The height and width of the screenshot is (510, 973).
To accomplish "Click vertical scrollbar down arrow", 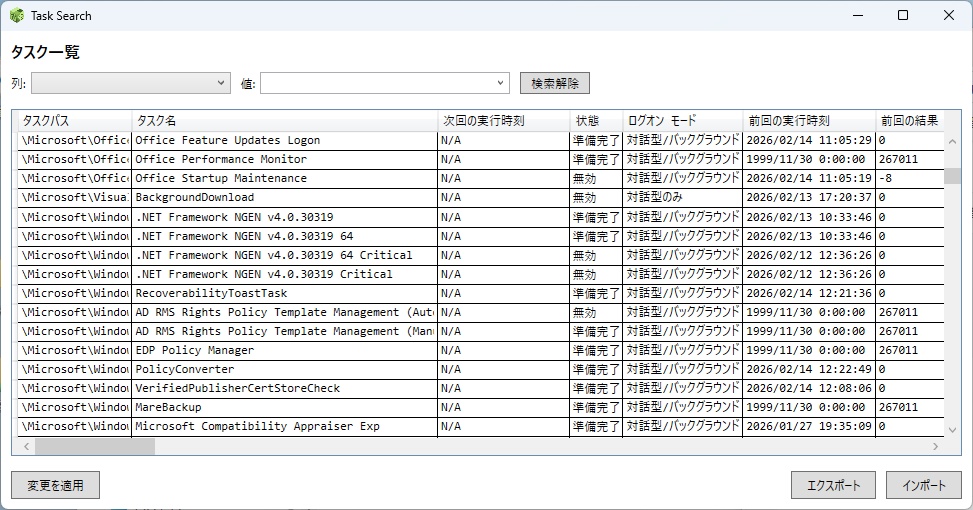I will (x=953, y=429).
